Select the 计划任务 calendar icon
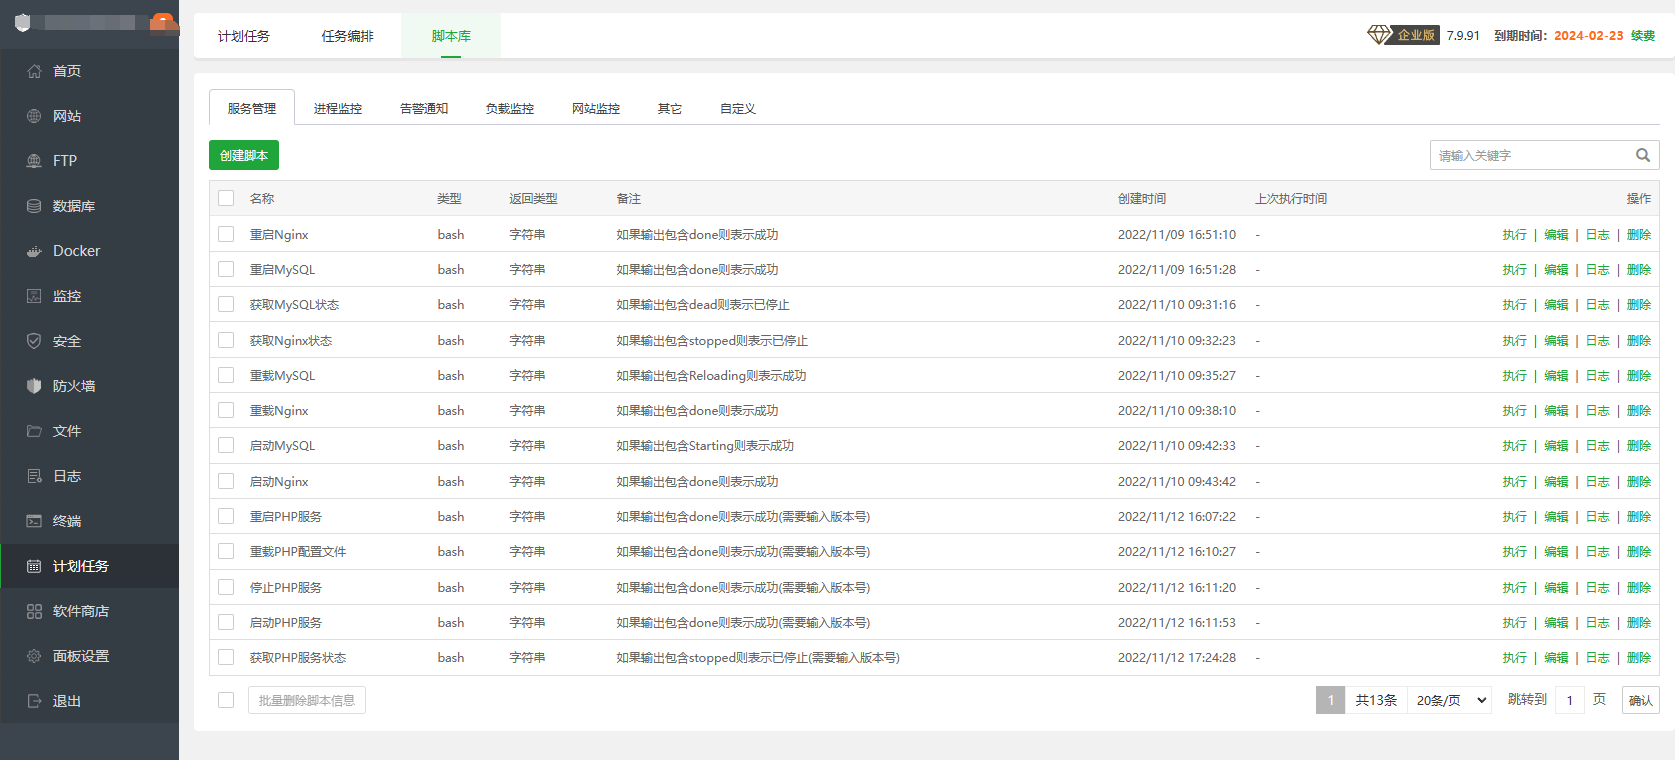1675x760 pixels. coord(34,566)
